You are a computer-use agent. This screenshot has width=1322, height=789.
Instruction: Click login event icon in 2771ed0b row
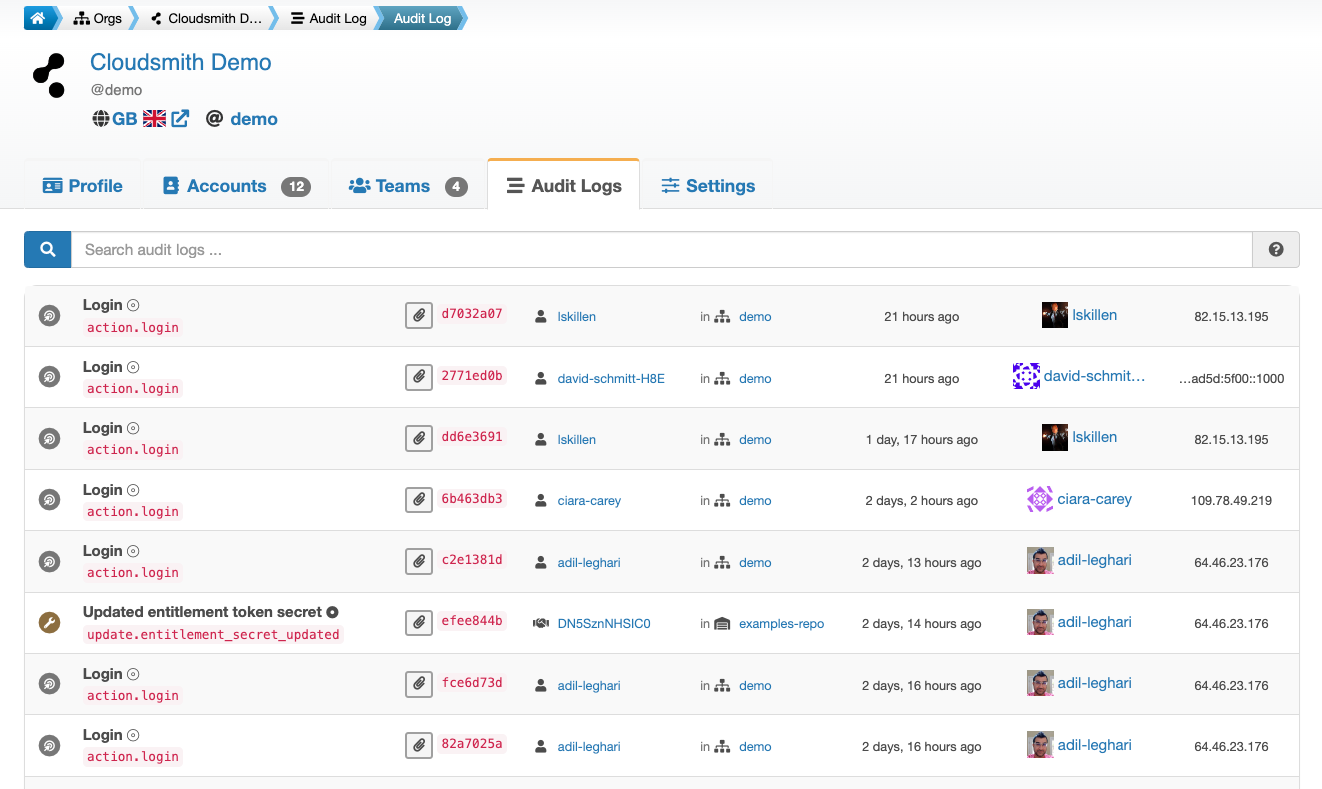click(49, 378)
